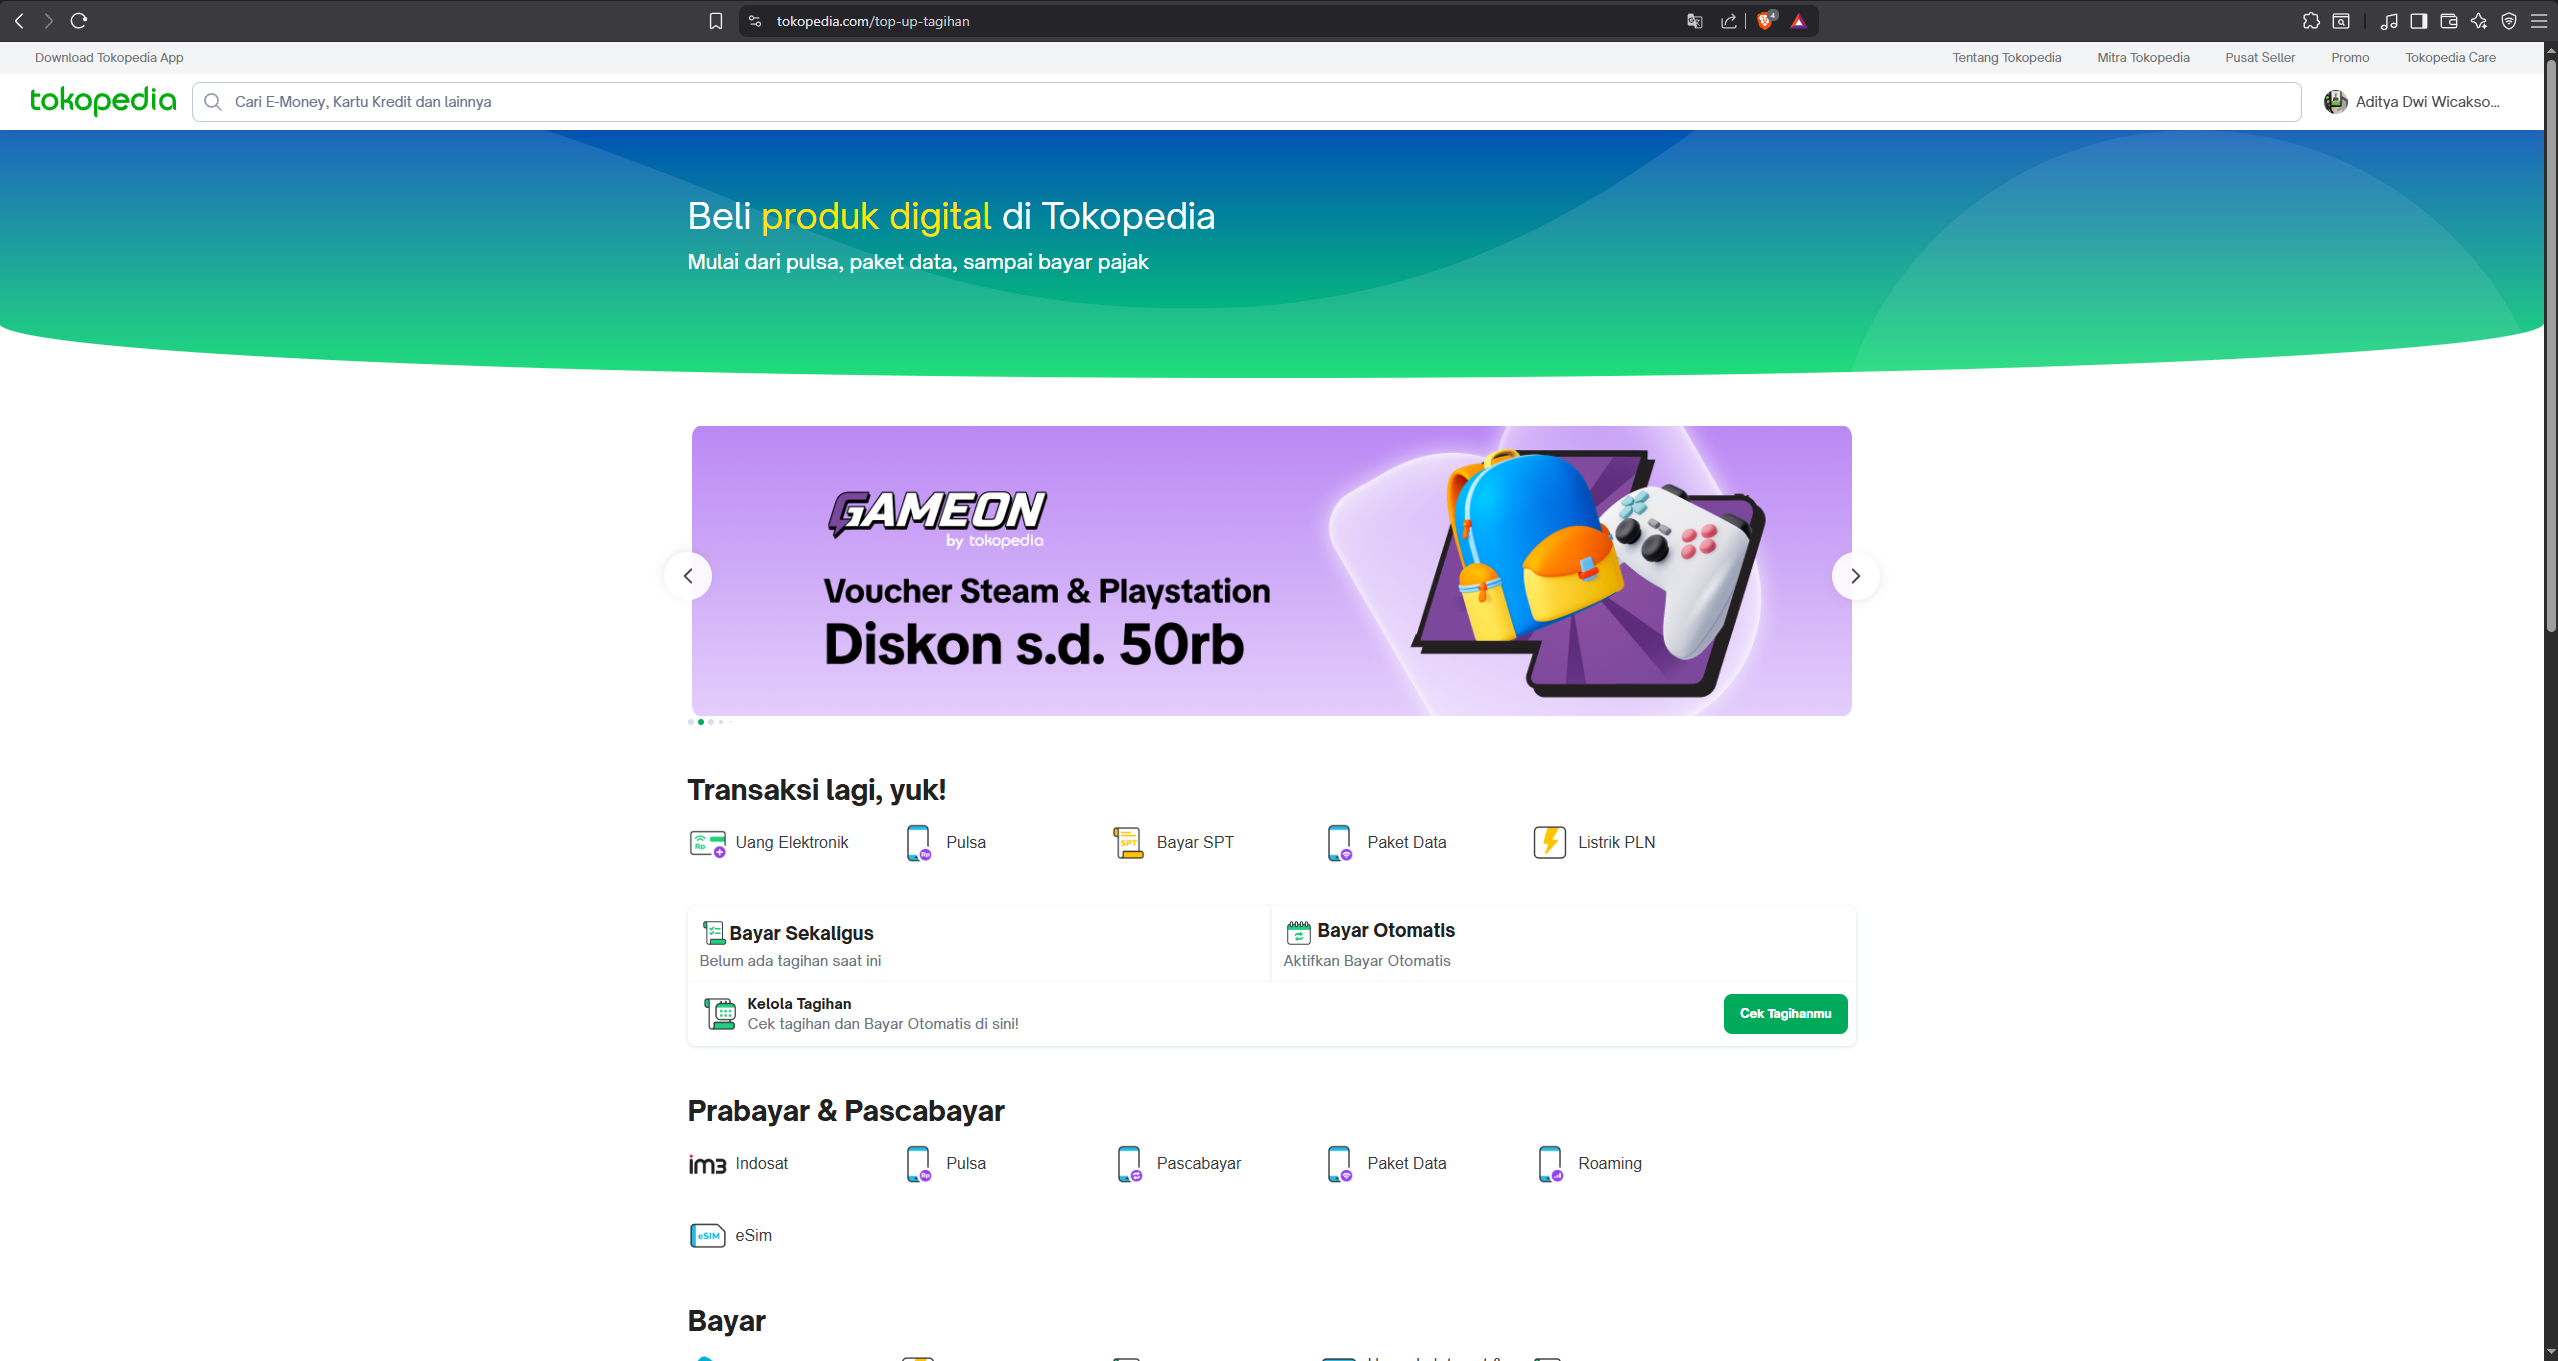
Task: Click the bookmark icon beside the address bar
Action: point(716,21)
